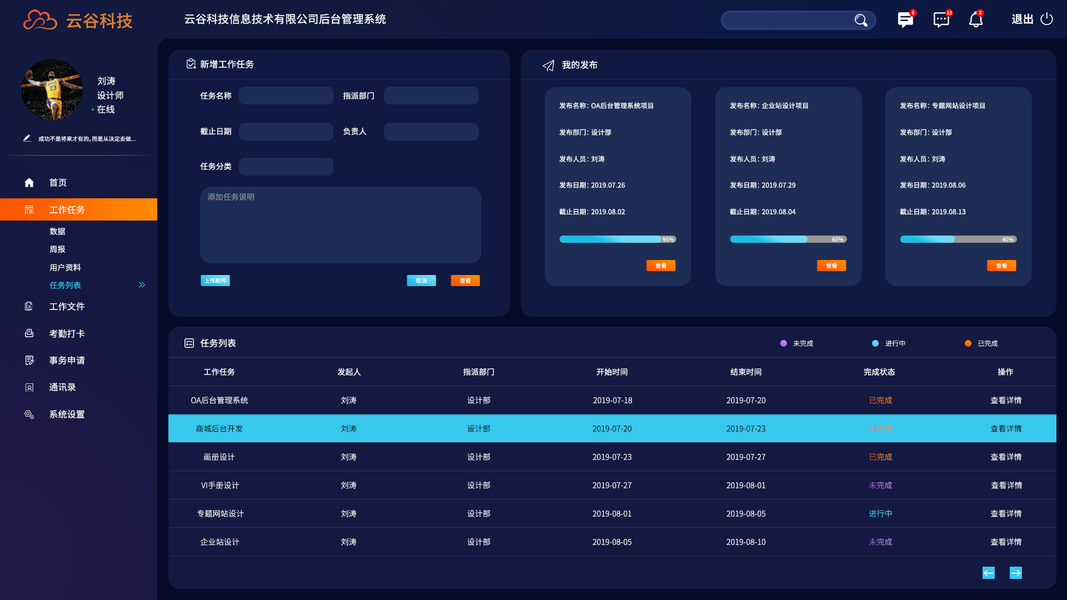Screen dimensions: 1067x600
Task: Click the 添加任务说明 text area
Action: point(340,225)
